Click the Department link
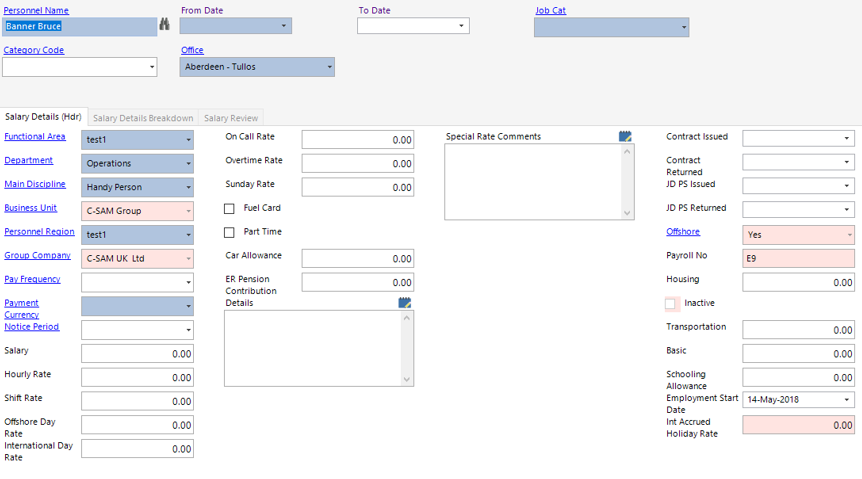This screenshot has width=862, height=479. pos(29,160)
